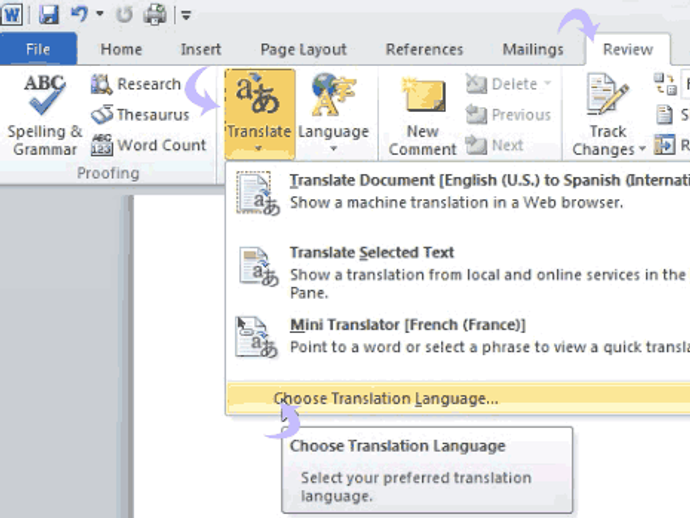Jump to the Next comment
The width and height of the screenshot is (690, 518).
coord(495,145)
